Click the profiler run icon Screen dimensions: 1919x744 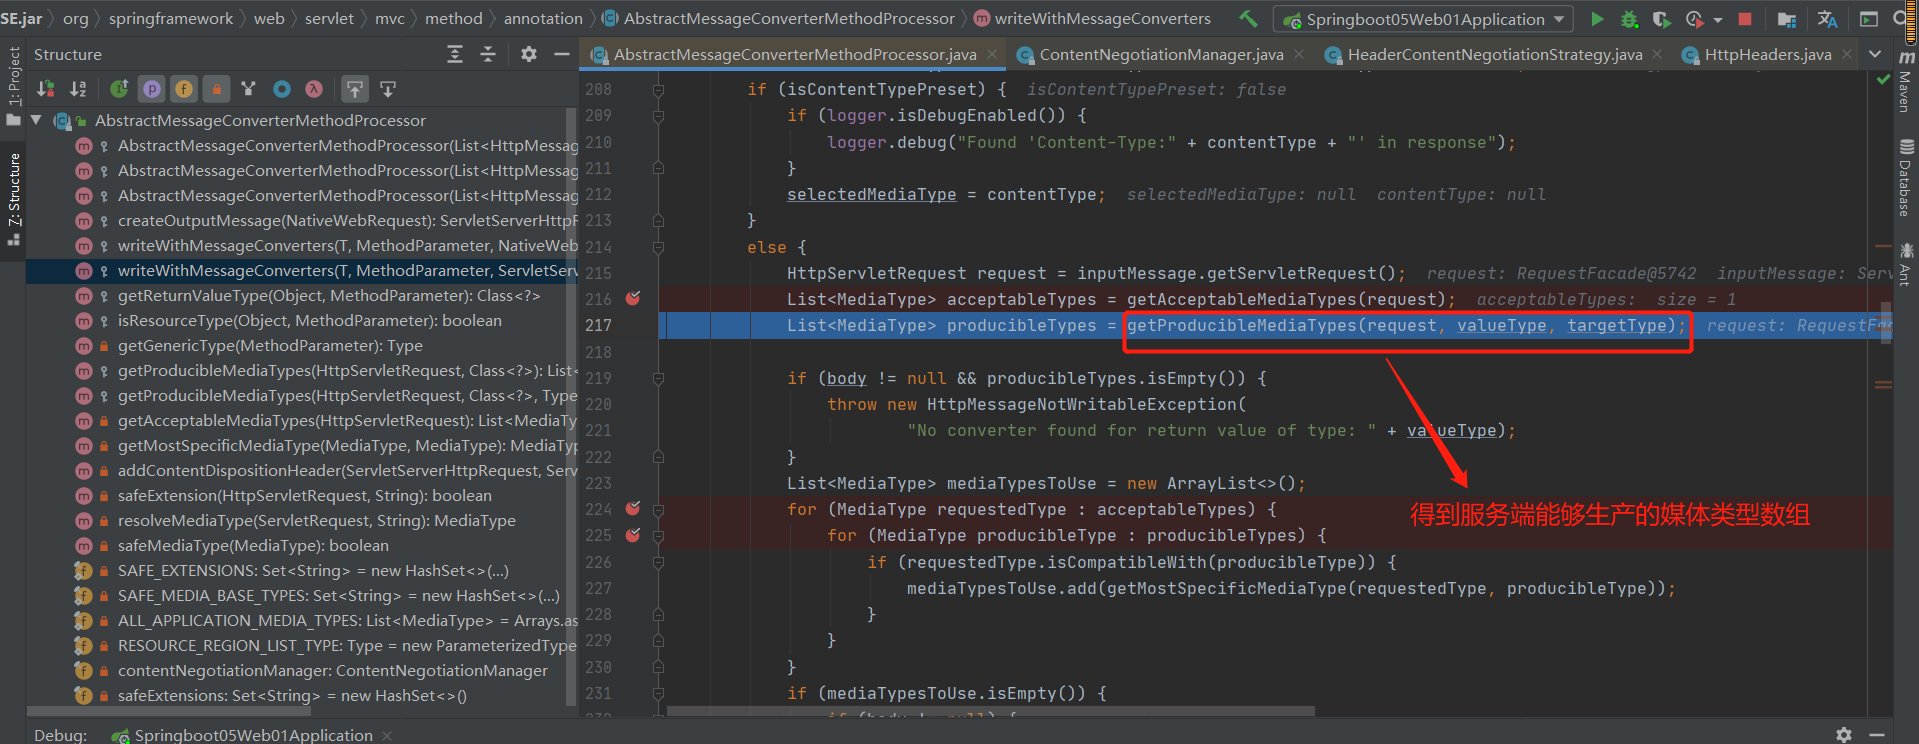1694,19
